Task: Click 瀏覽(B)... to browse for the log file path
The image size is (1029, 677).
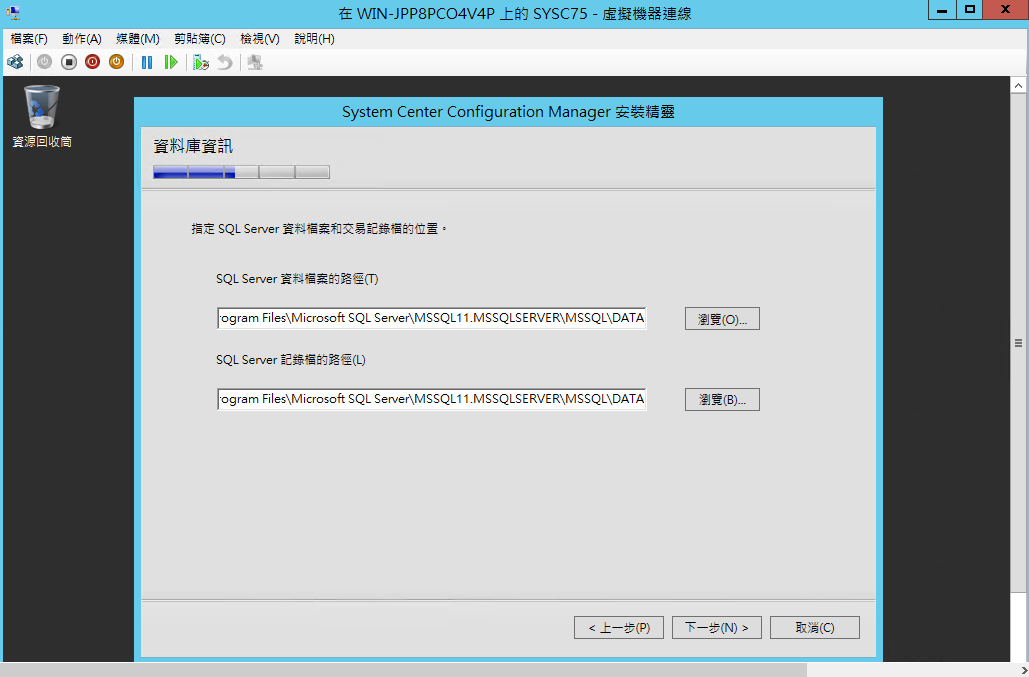Action: click(x=722, y=400)
